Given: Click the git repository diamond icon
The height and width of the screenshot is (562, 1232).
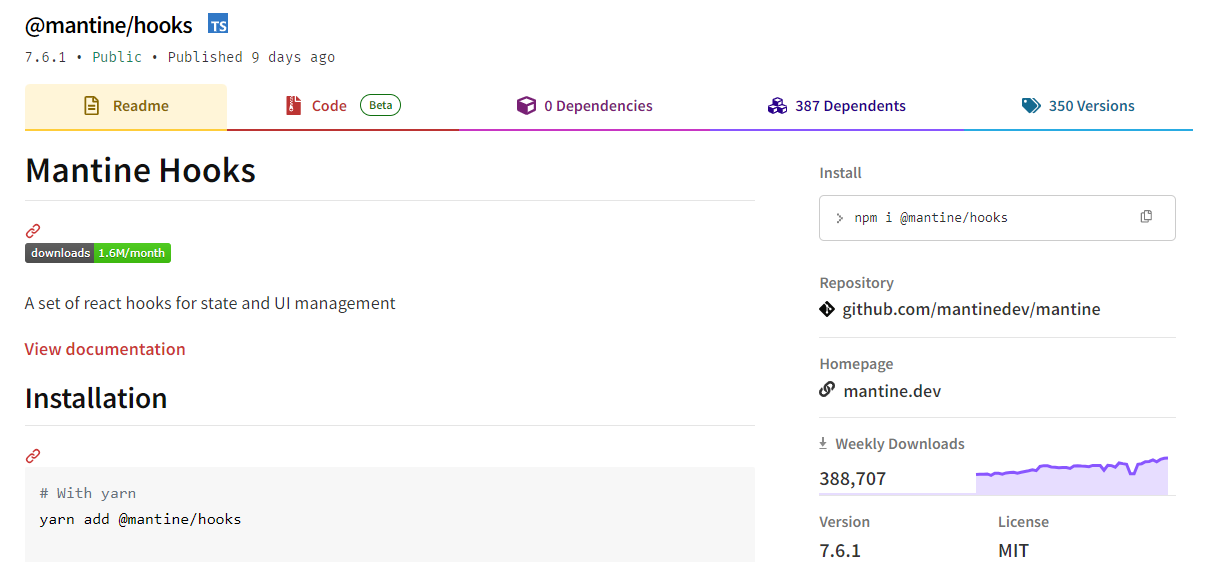Looking at the screenshot, I should click(827, 309).
